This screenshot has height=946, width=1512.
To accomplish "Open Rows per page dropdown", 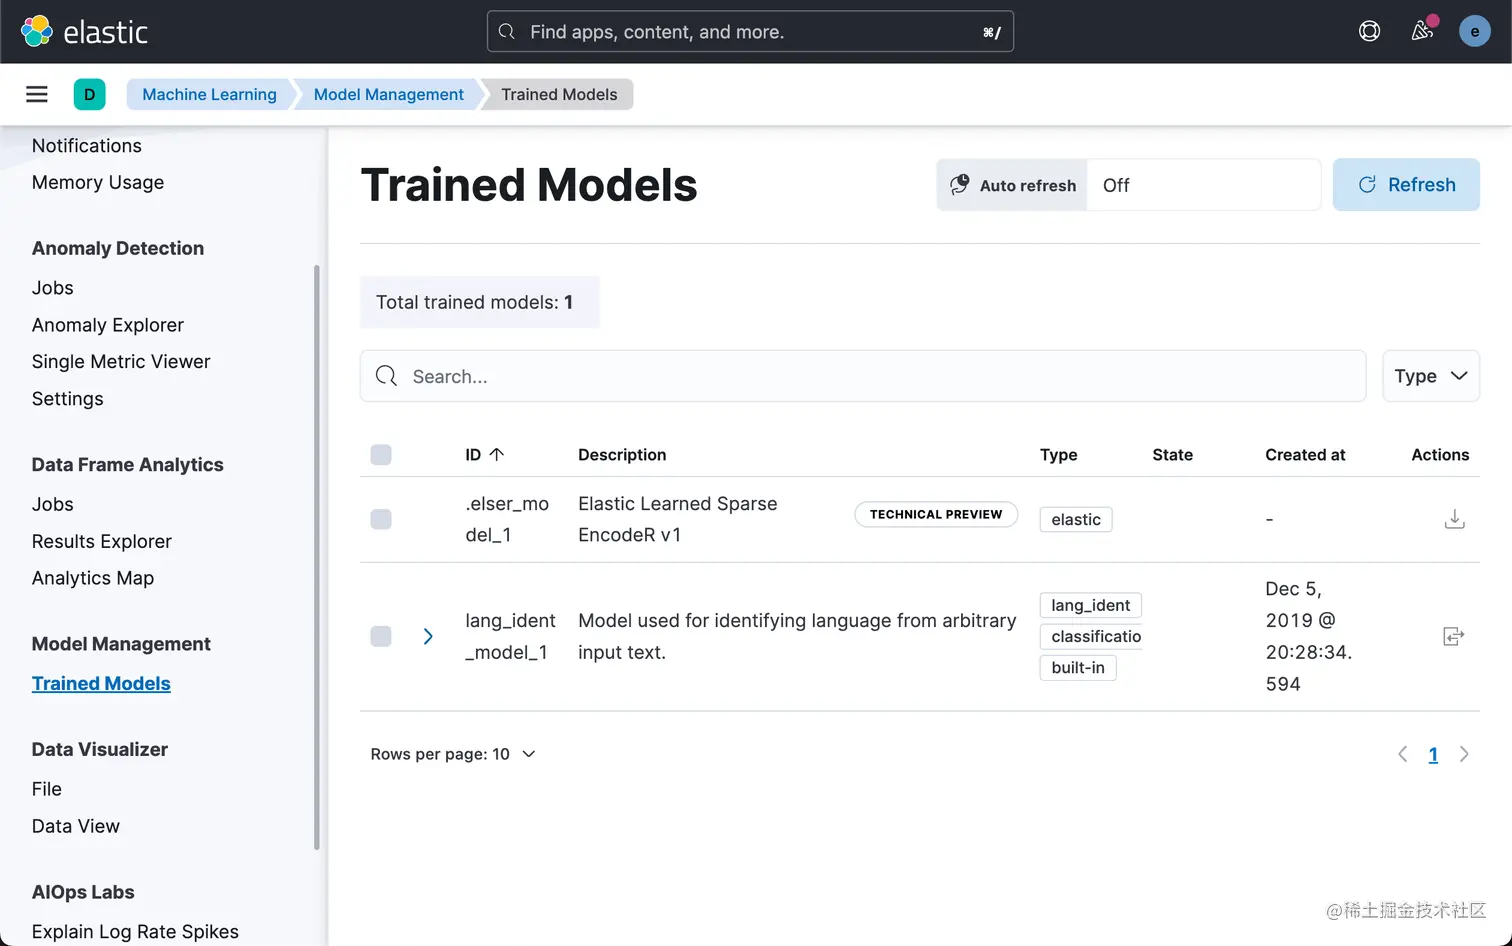I will click(x=453, y=754).
